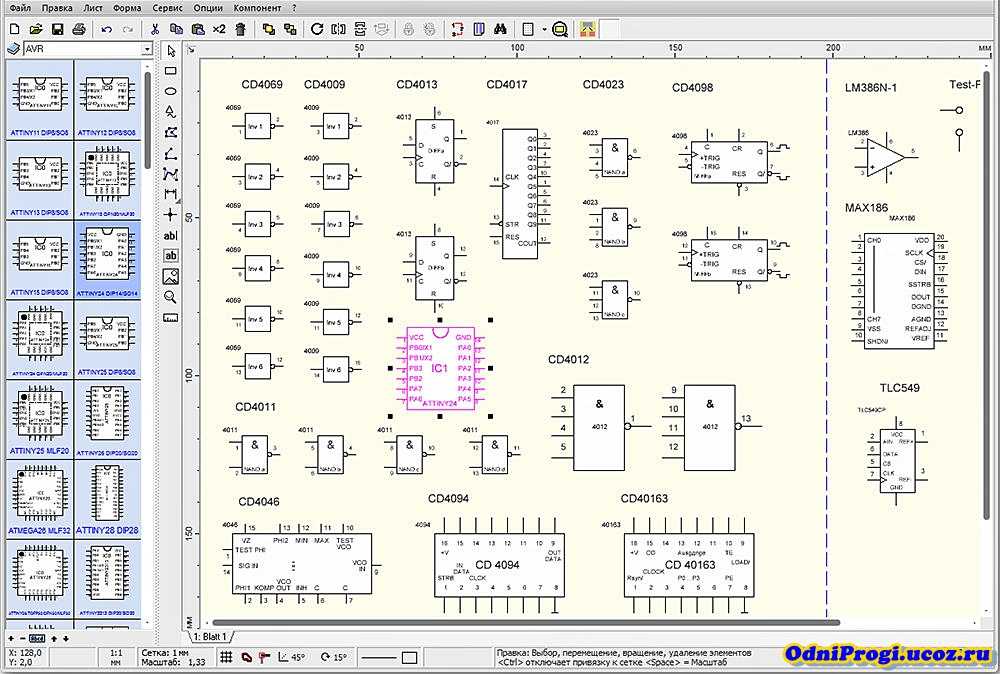Select the pointer tool
The image size is (1000, 674).
pyautogui.click(x=170, y=51)
